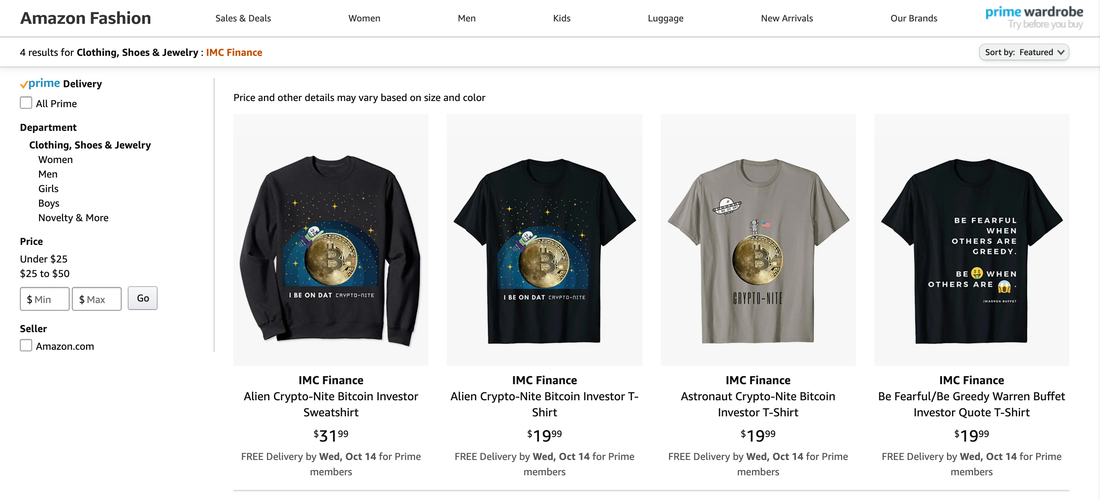The width and height of the screenshot is (1100, 499).
Task: Click the Go price filter button
Action: click(x=143, y=298)
